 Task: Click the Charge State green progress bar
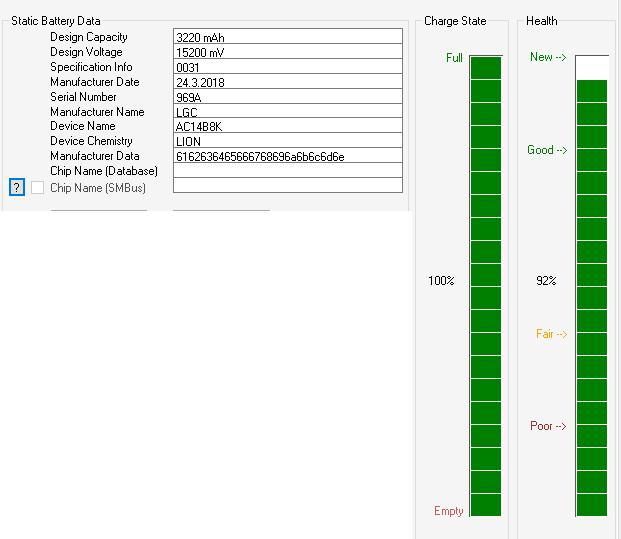(486, 286)
